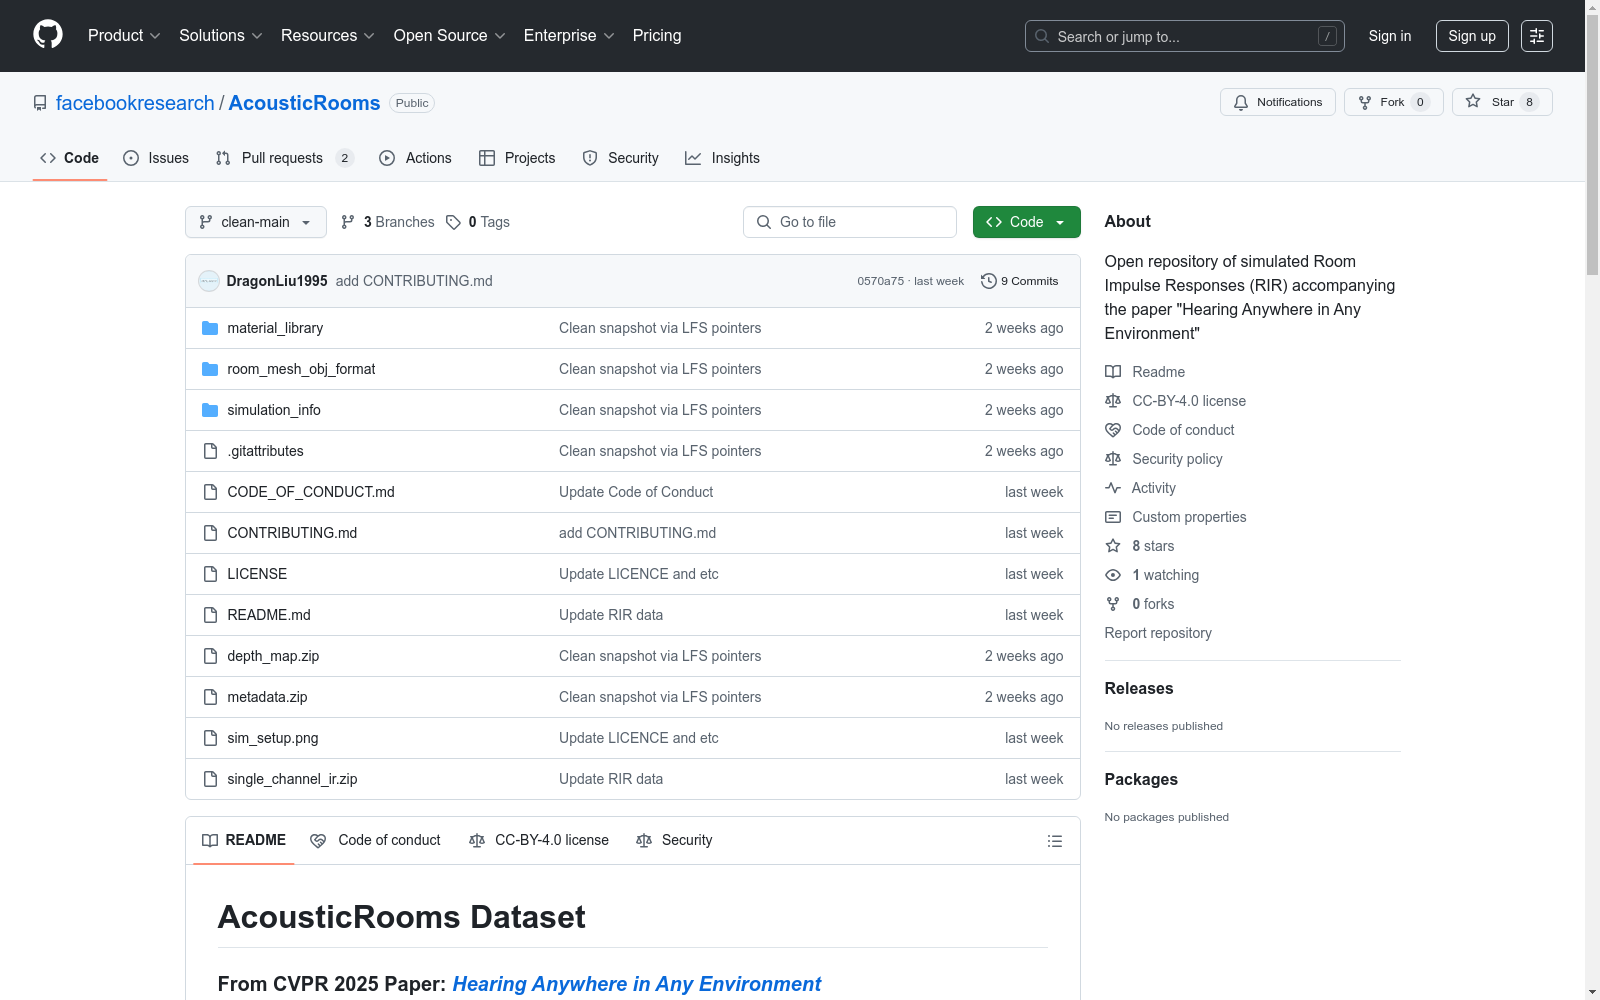Click the room_mesh_obj_format folder icon
Viewport: 1600px width, 1000px height.
(210, 369)
